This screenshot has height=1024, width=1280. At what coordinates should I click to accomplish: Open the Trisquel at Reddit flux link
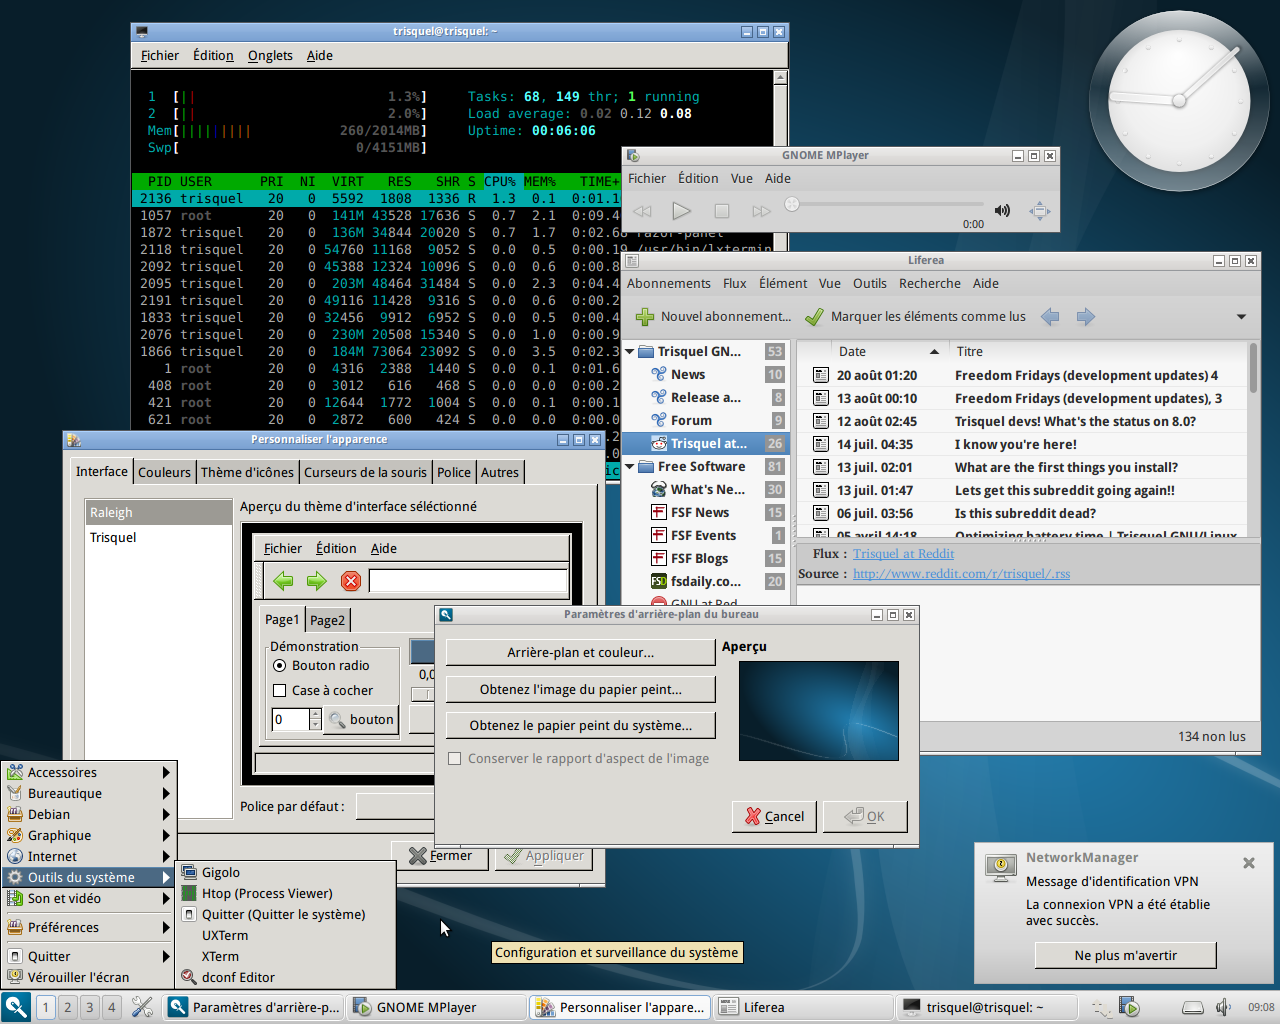pyautogui.click(x=903, y=554)
